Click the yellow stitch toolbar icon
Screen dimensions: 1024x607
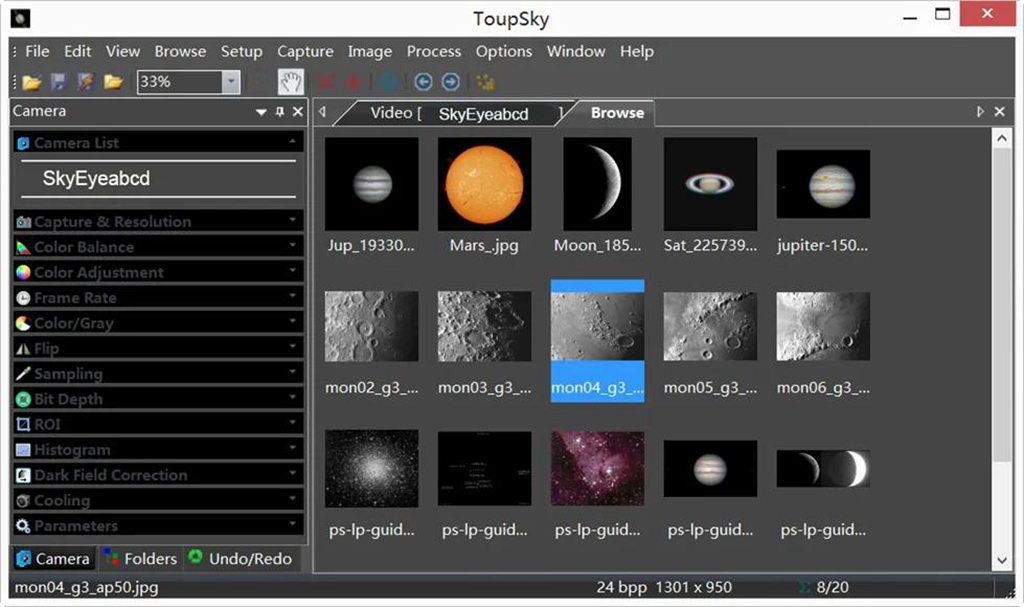(485, 82)
